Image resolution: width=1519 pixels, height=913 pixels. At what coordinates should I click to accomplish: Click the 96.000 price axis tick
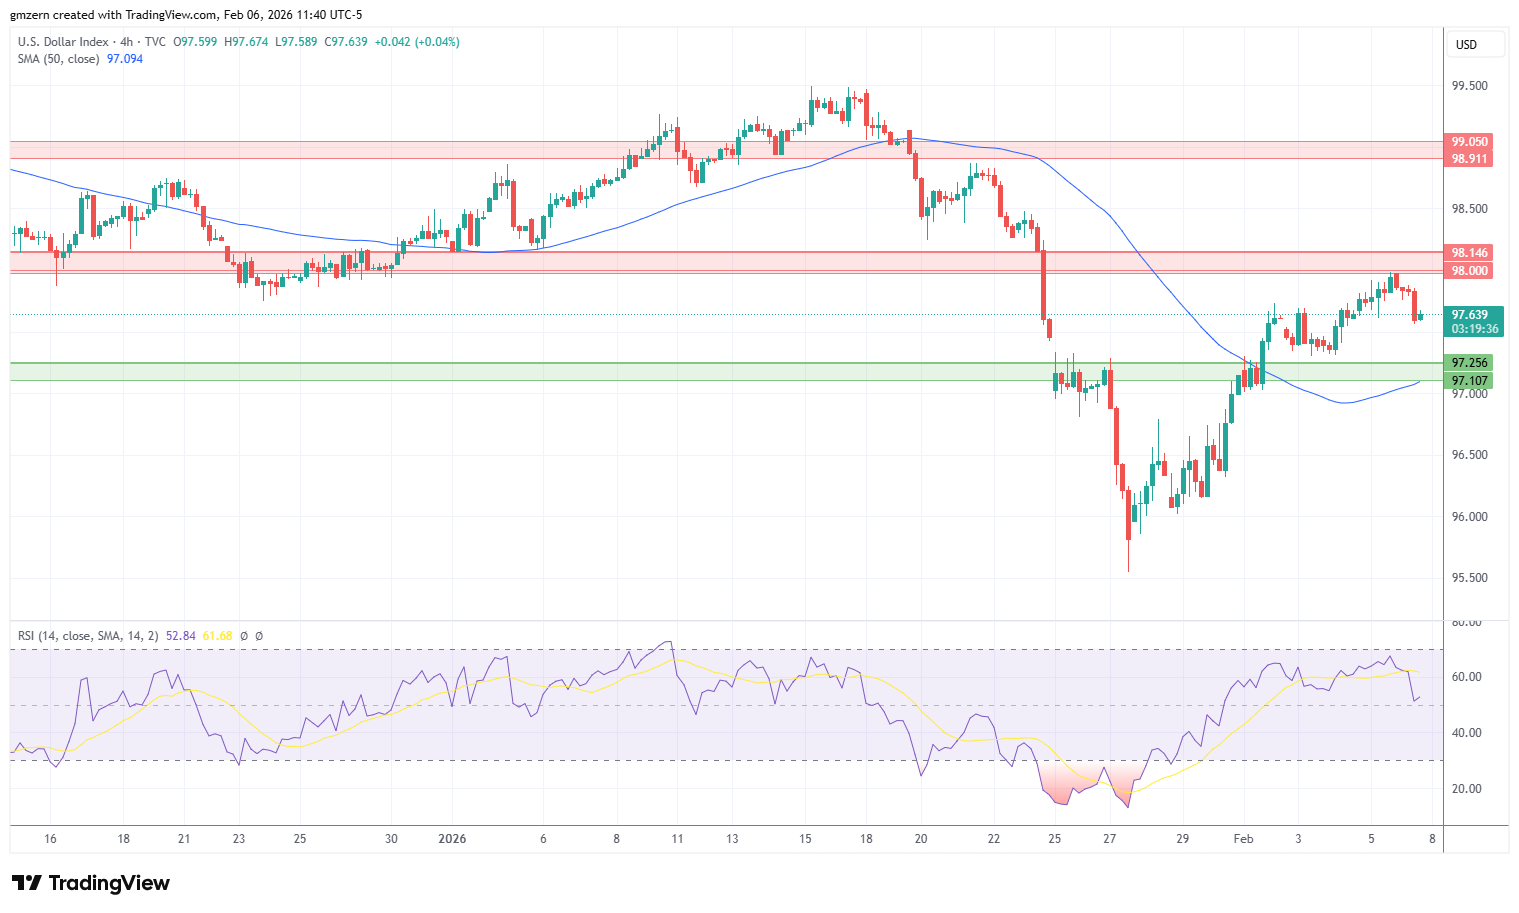(1469, 517)
